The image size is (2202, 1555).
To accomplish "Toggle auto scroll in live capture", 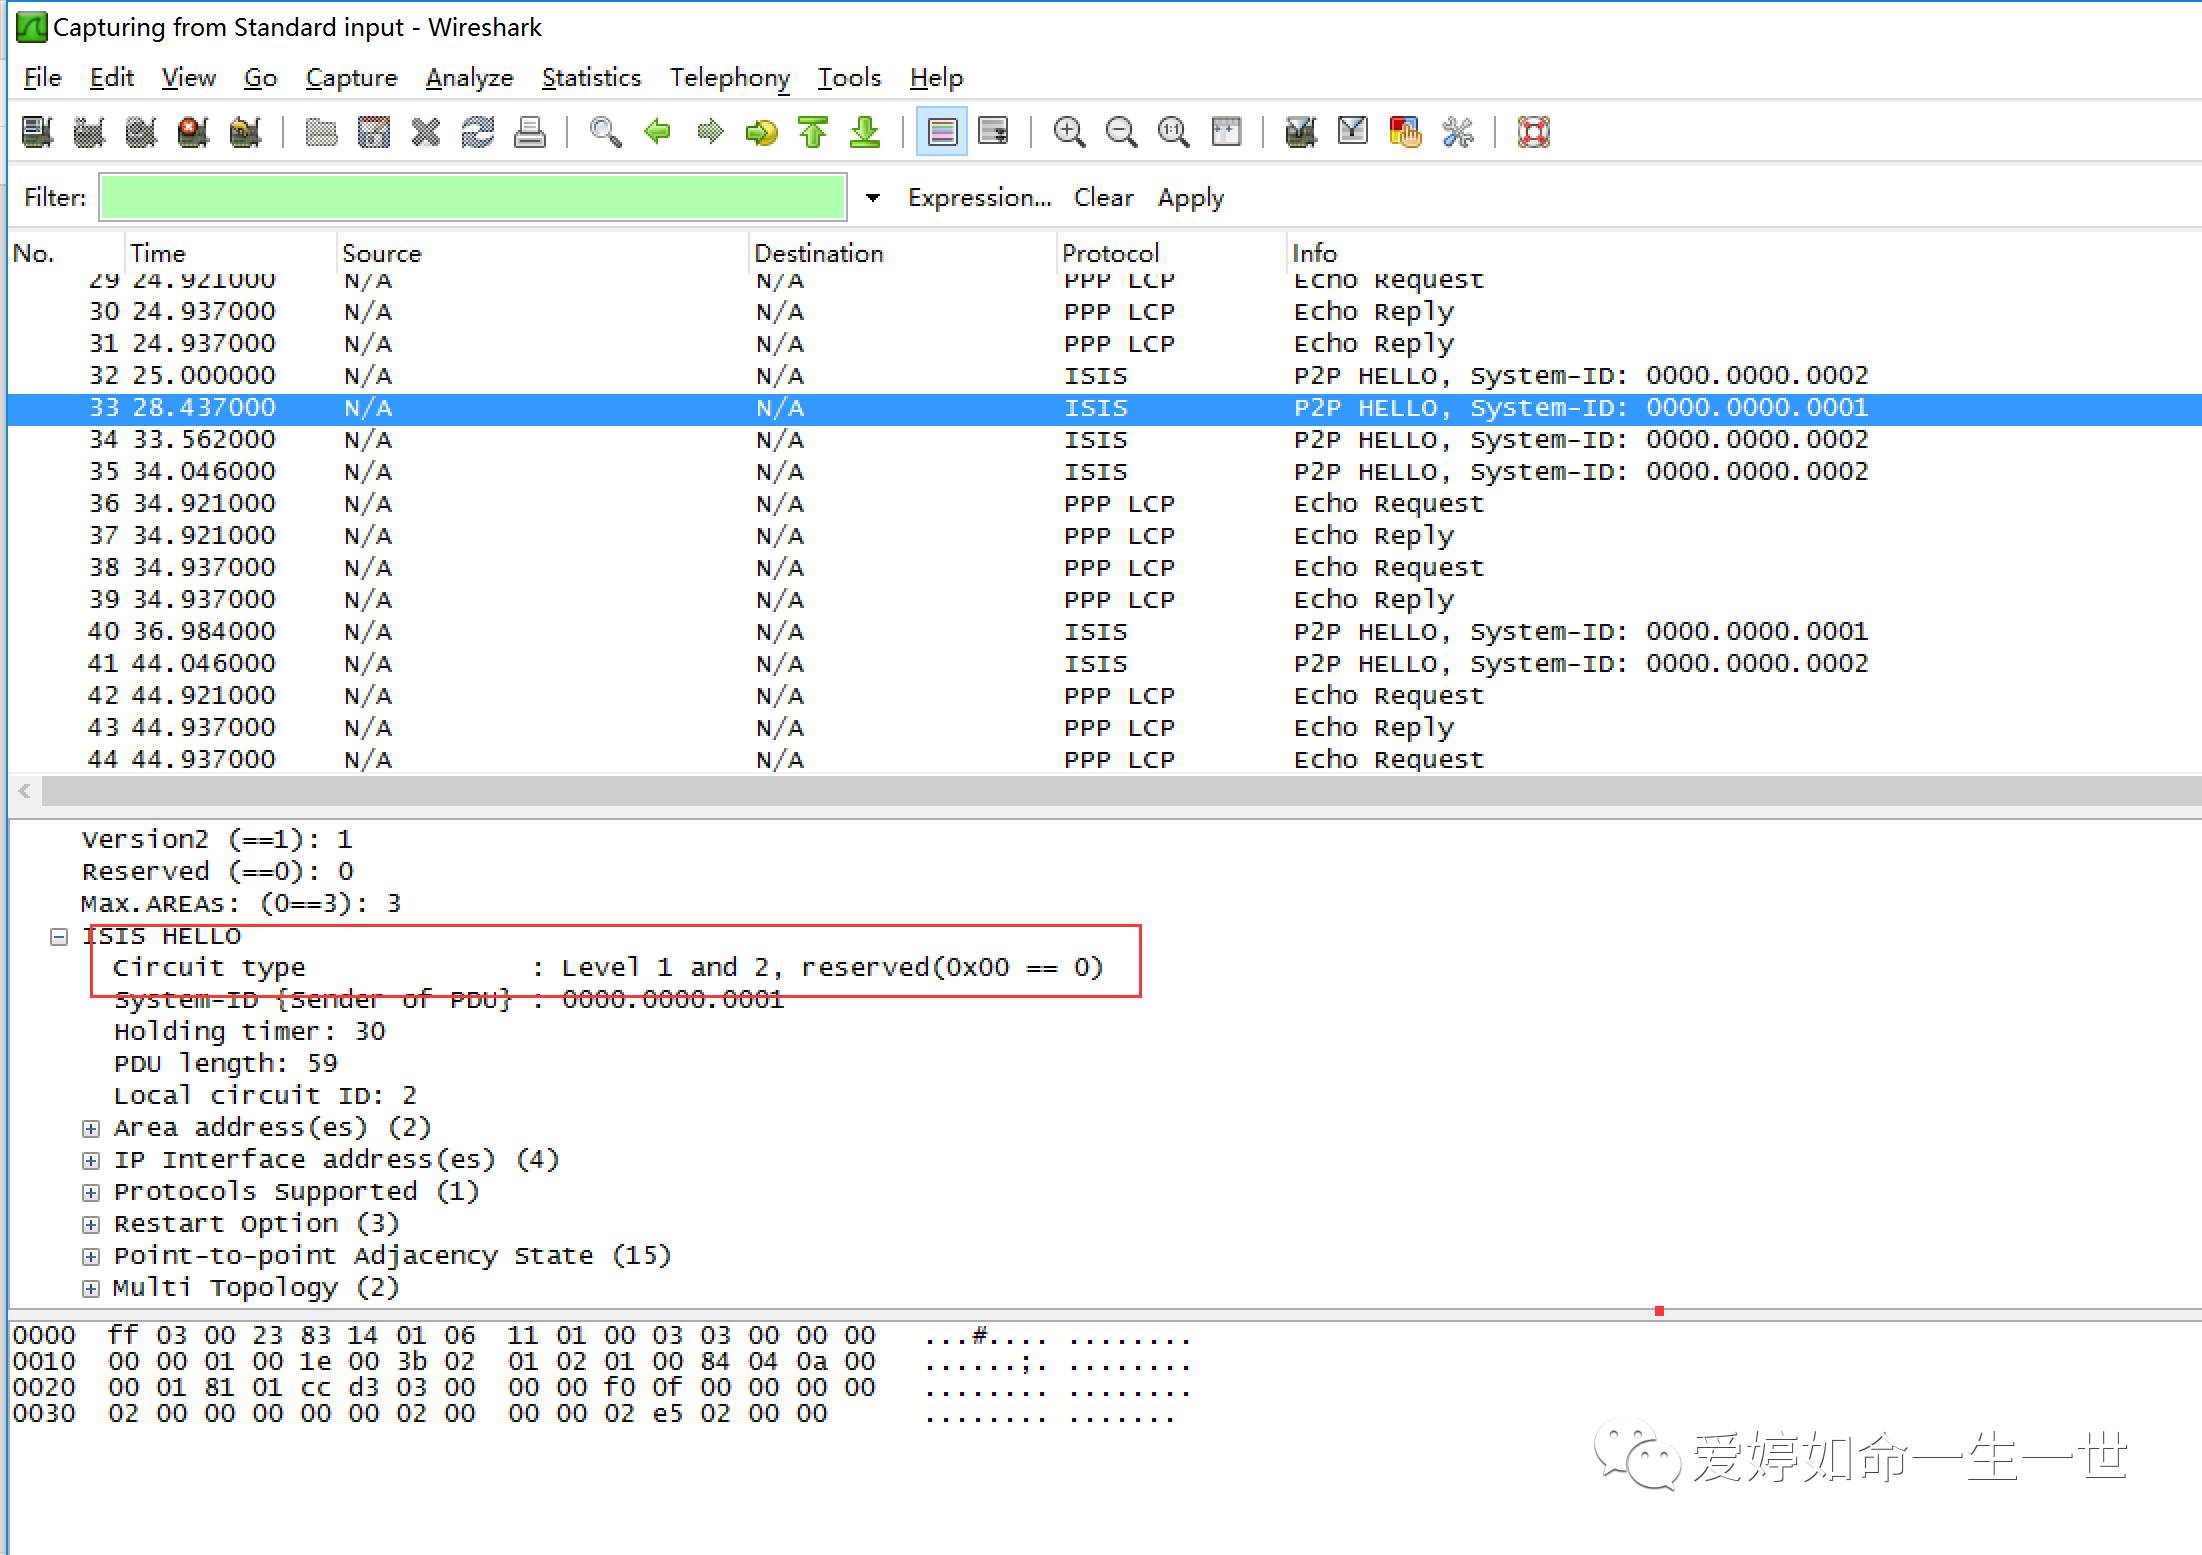I will click(994, 132).
